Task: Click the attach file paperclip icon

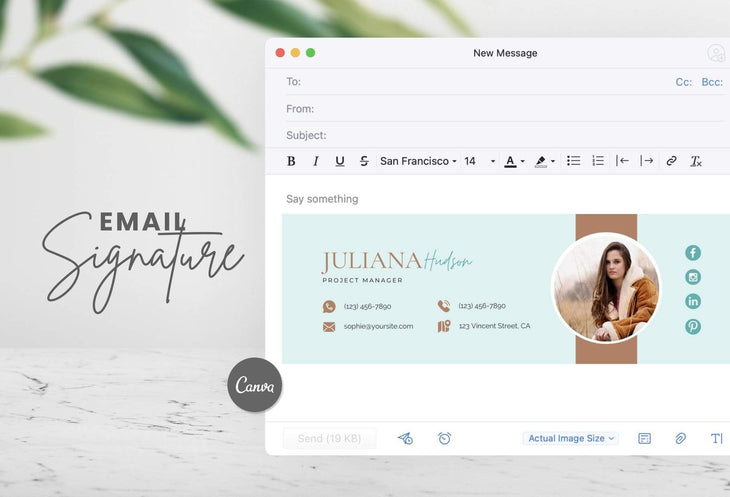Action: coord(680,438)
